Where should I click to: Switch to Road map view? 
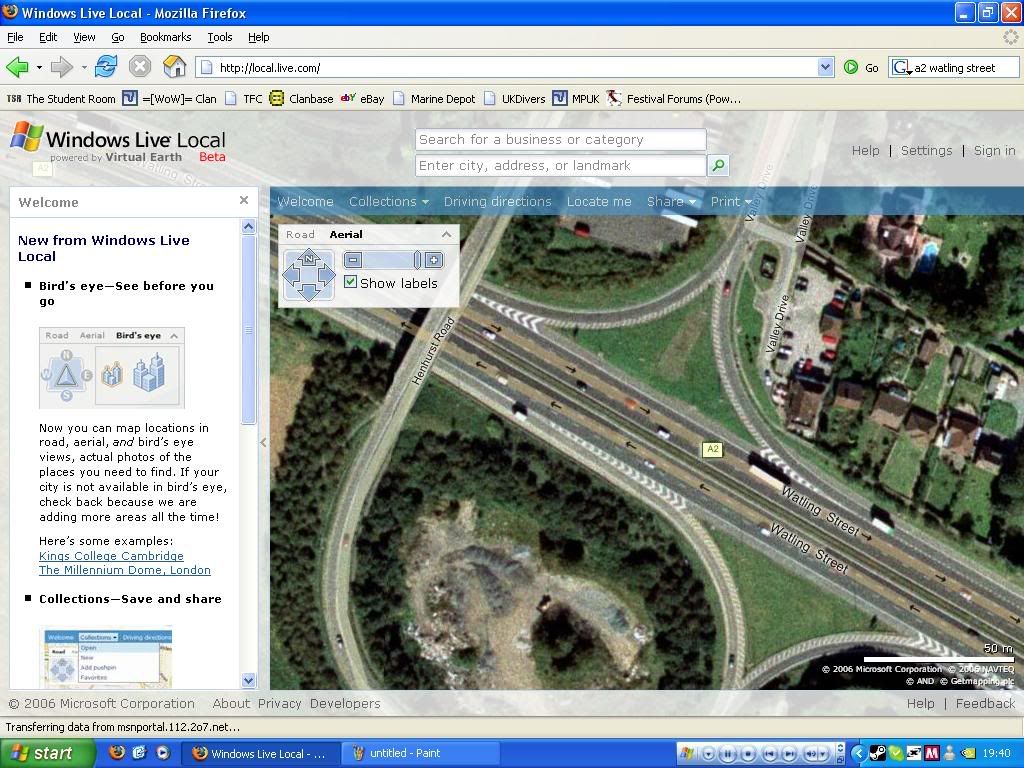click(x=300, y=234)
